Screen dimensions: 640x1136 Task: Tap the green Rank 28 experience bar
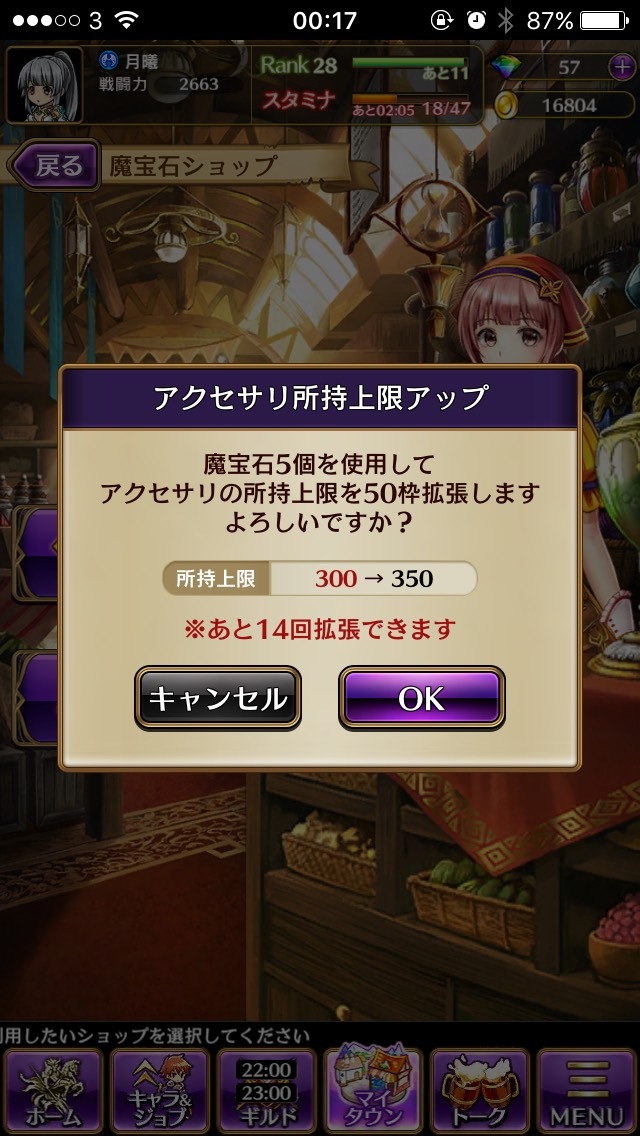(x=410, y=63)
